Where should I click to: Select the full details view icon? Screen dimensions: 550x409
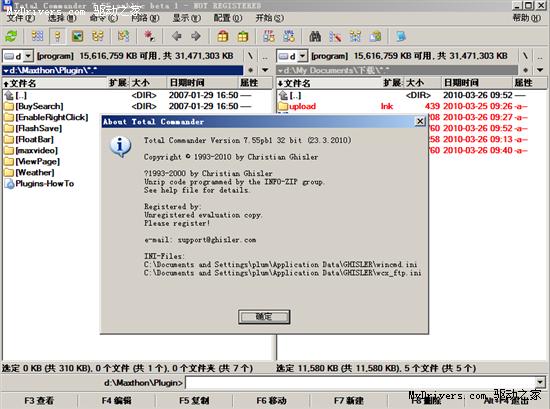(58, 36)
